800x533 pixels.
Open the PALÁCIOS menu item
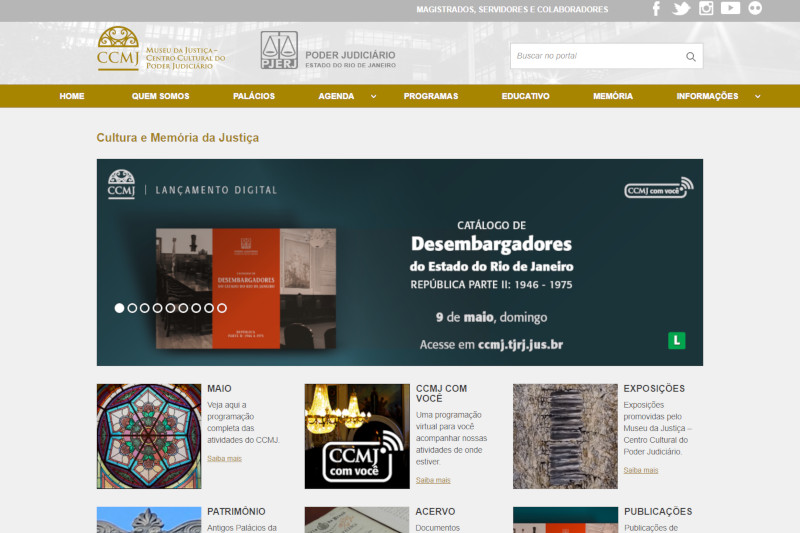254,96
